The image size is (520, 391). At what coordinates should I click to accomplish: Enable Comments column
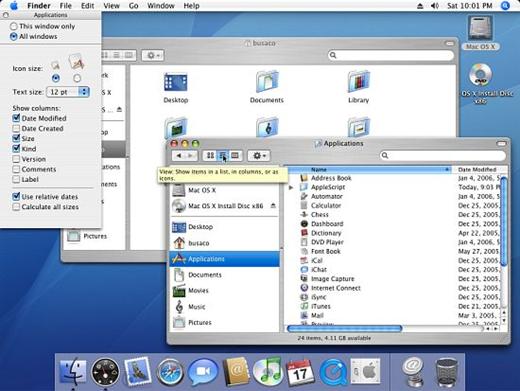(16, 169)
